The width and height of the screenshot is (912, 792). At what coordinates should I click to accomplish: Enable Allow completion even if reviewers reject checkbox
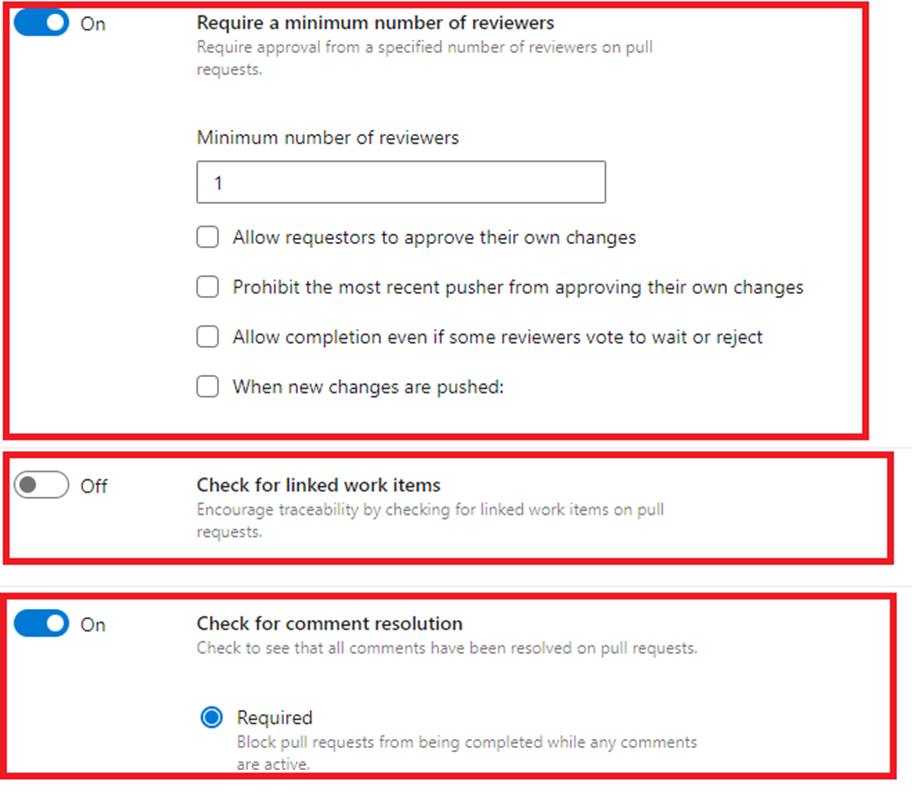point(208,337)
